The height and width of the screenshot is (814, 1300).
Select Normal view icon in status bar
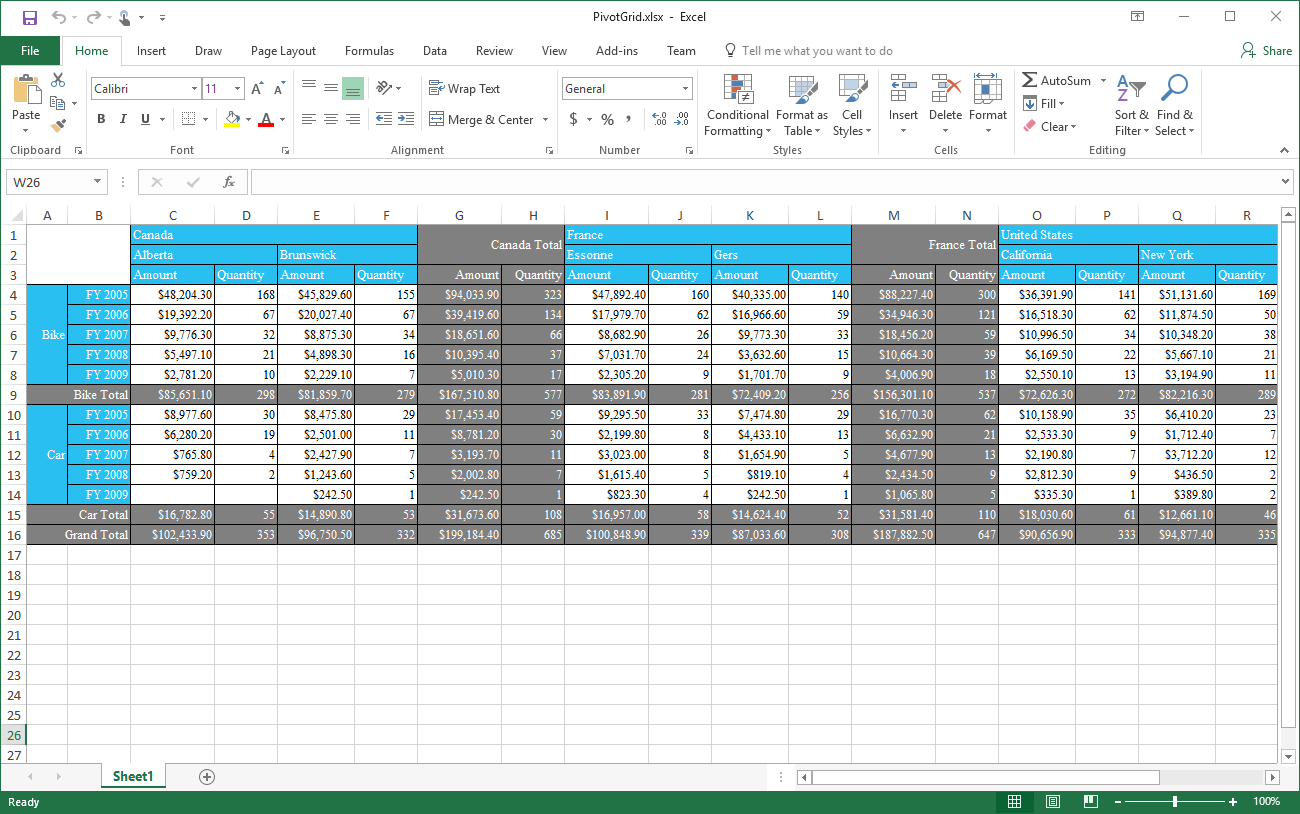(1014, 802)
